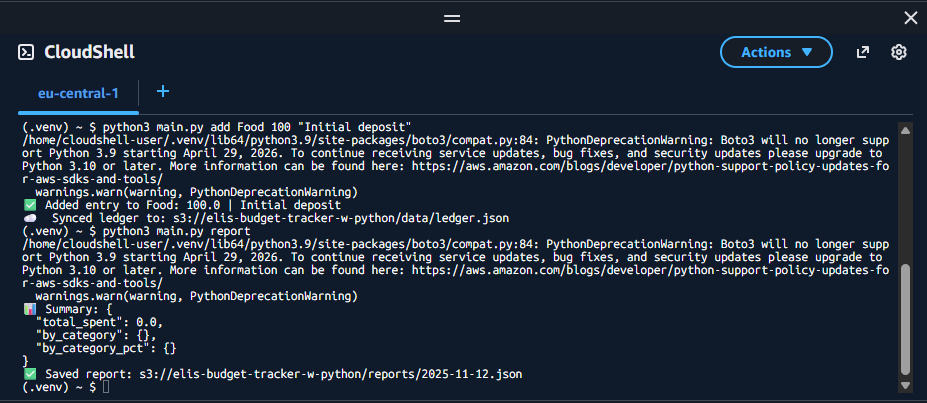Click the green checkmark beside Saved report
Viewport: 927px width, 403px height.
point(29,373)
